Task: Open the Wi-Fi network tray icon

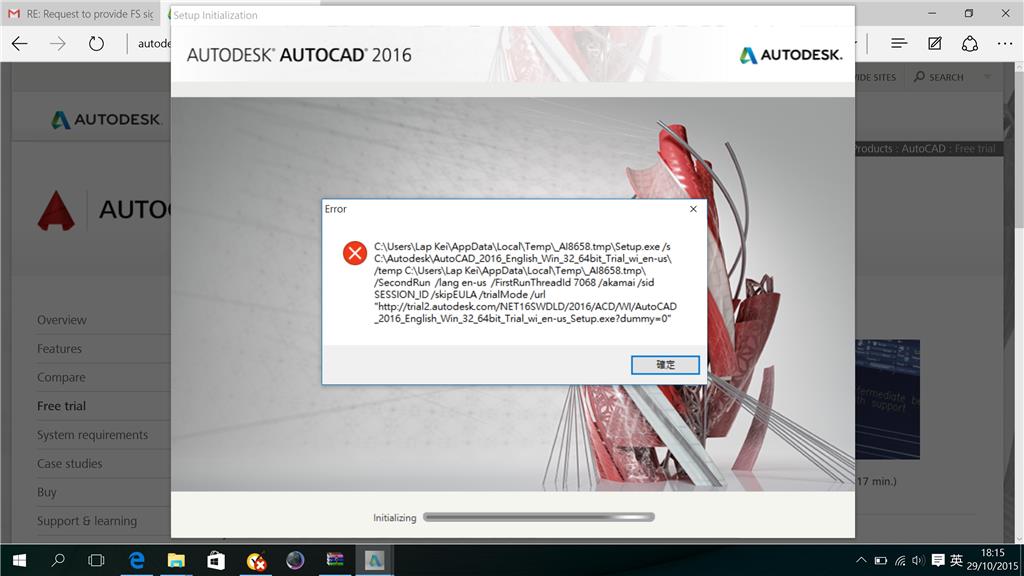Action: (900, 560)
